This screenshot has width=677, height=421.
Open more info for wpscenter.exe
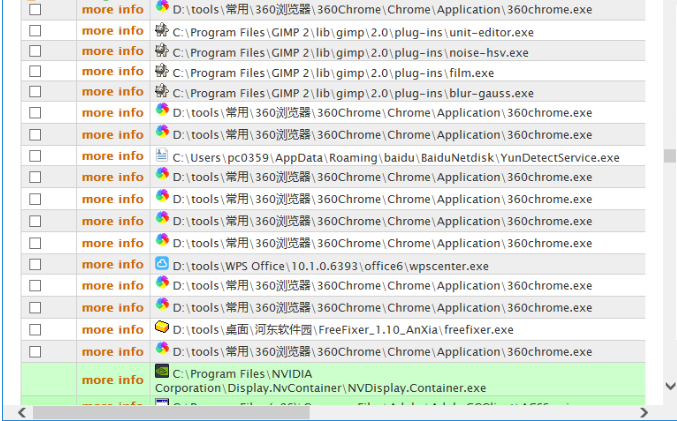[113, 264]
